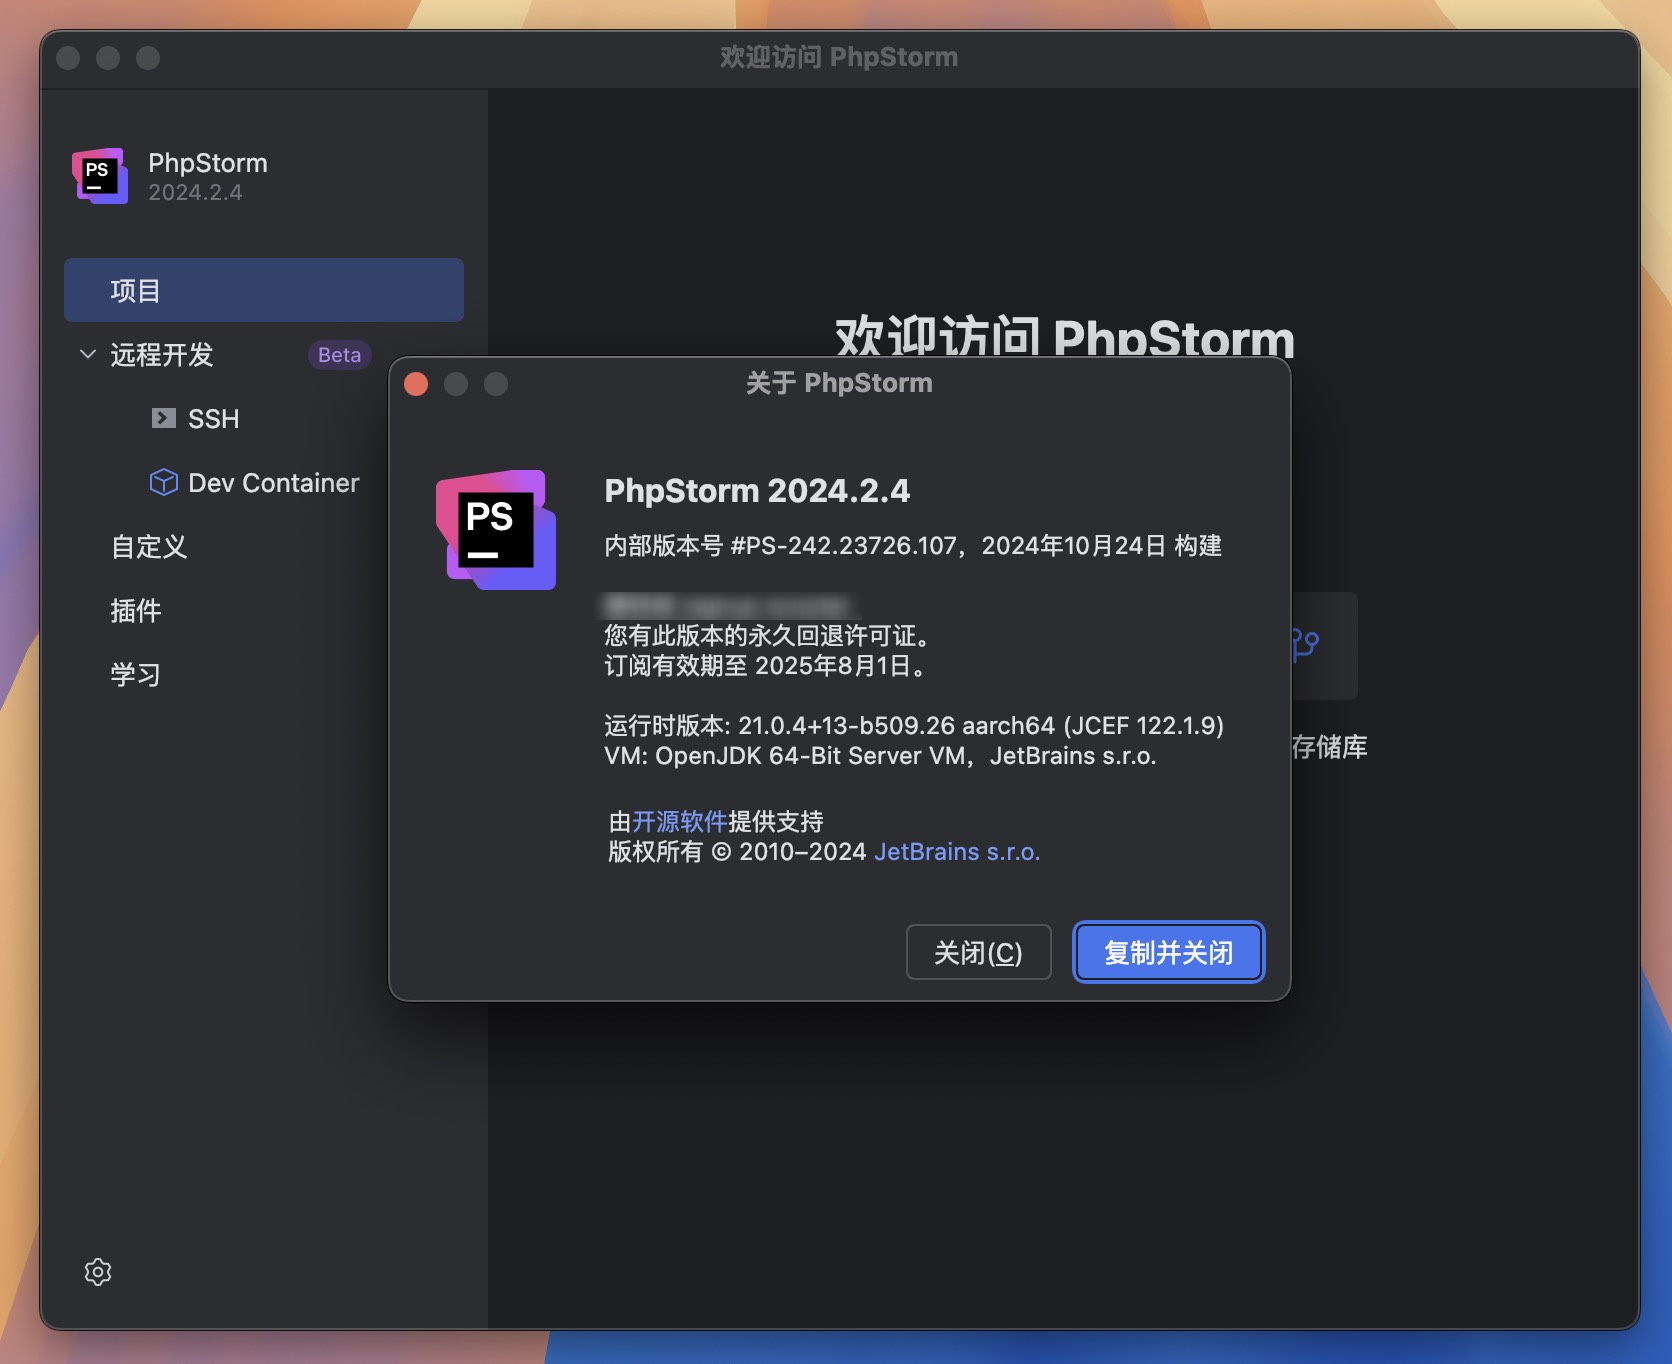The height and width of the screenshot is (1364, 1672).
Task: Click the SSH terminal icon
Action: click(x=163, y=418)
